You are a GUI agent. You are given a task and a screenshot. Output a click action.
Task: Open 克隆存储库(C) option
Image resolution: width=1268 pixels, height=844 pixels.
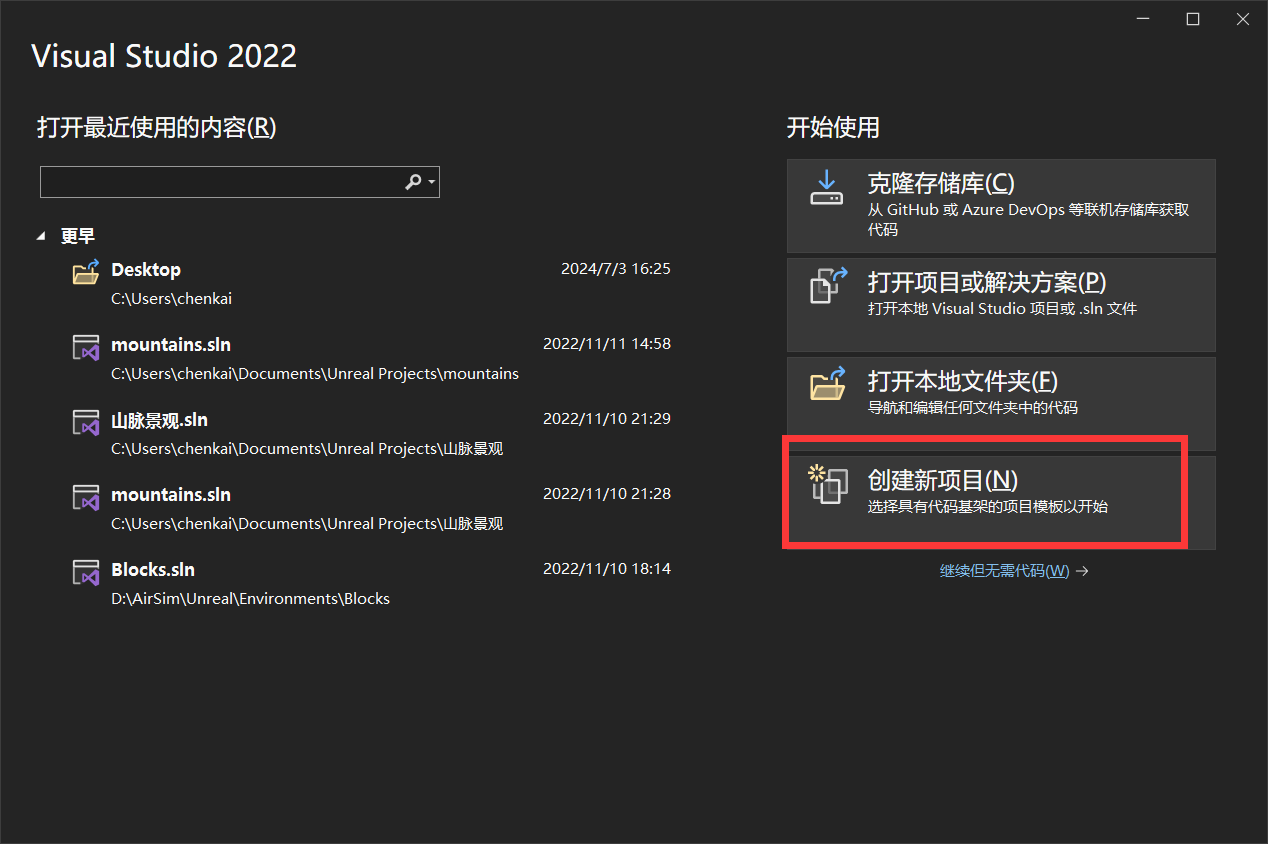[x=1001, y=206]
